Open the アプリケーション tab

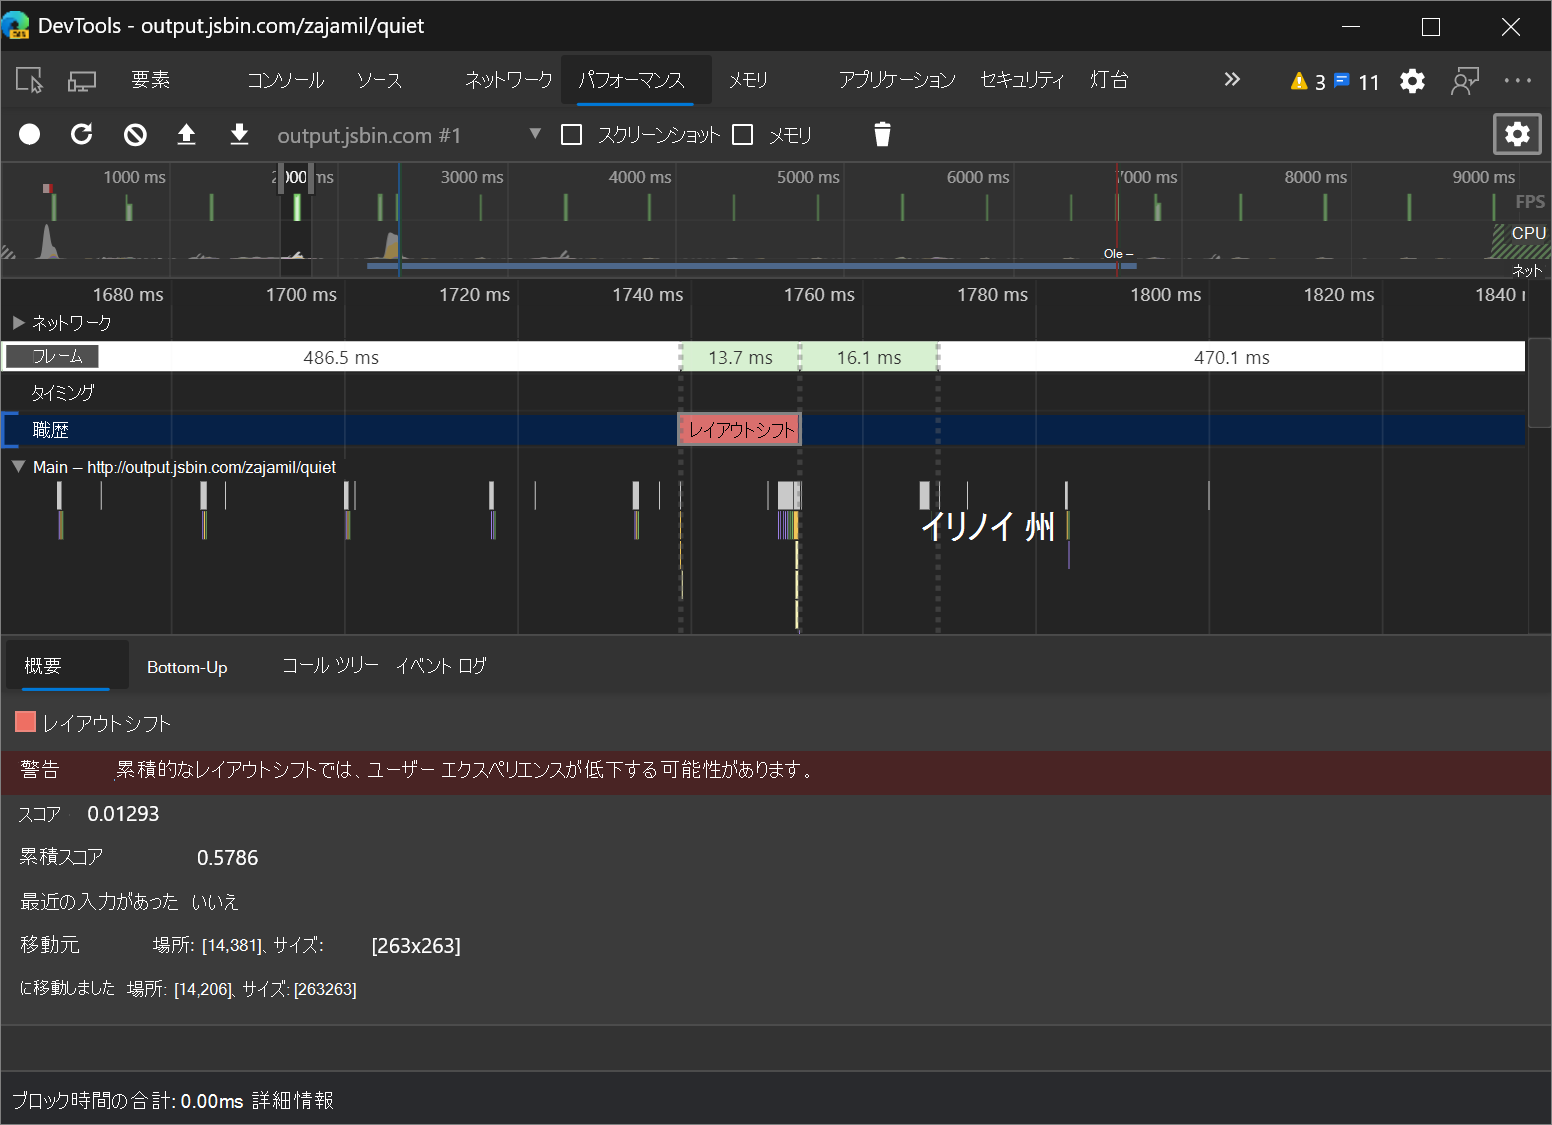pyautogui.click(x=897, y=80)
